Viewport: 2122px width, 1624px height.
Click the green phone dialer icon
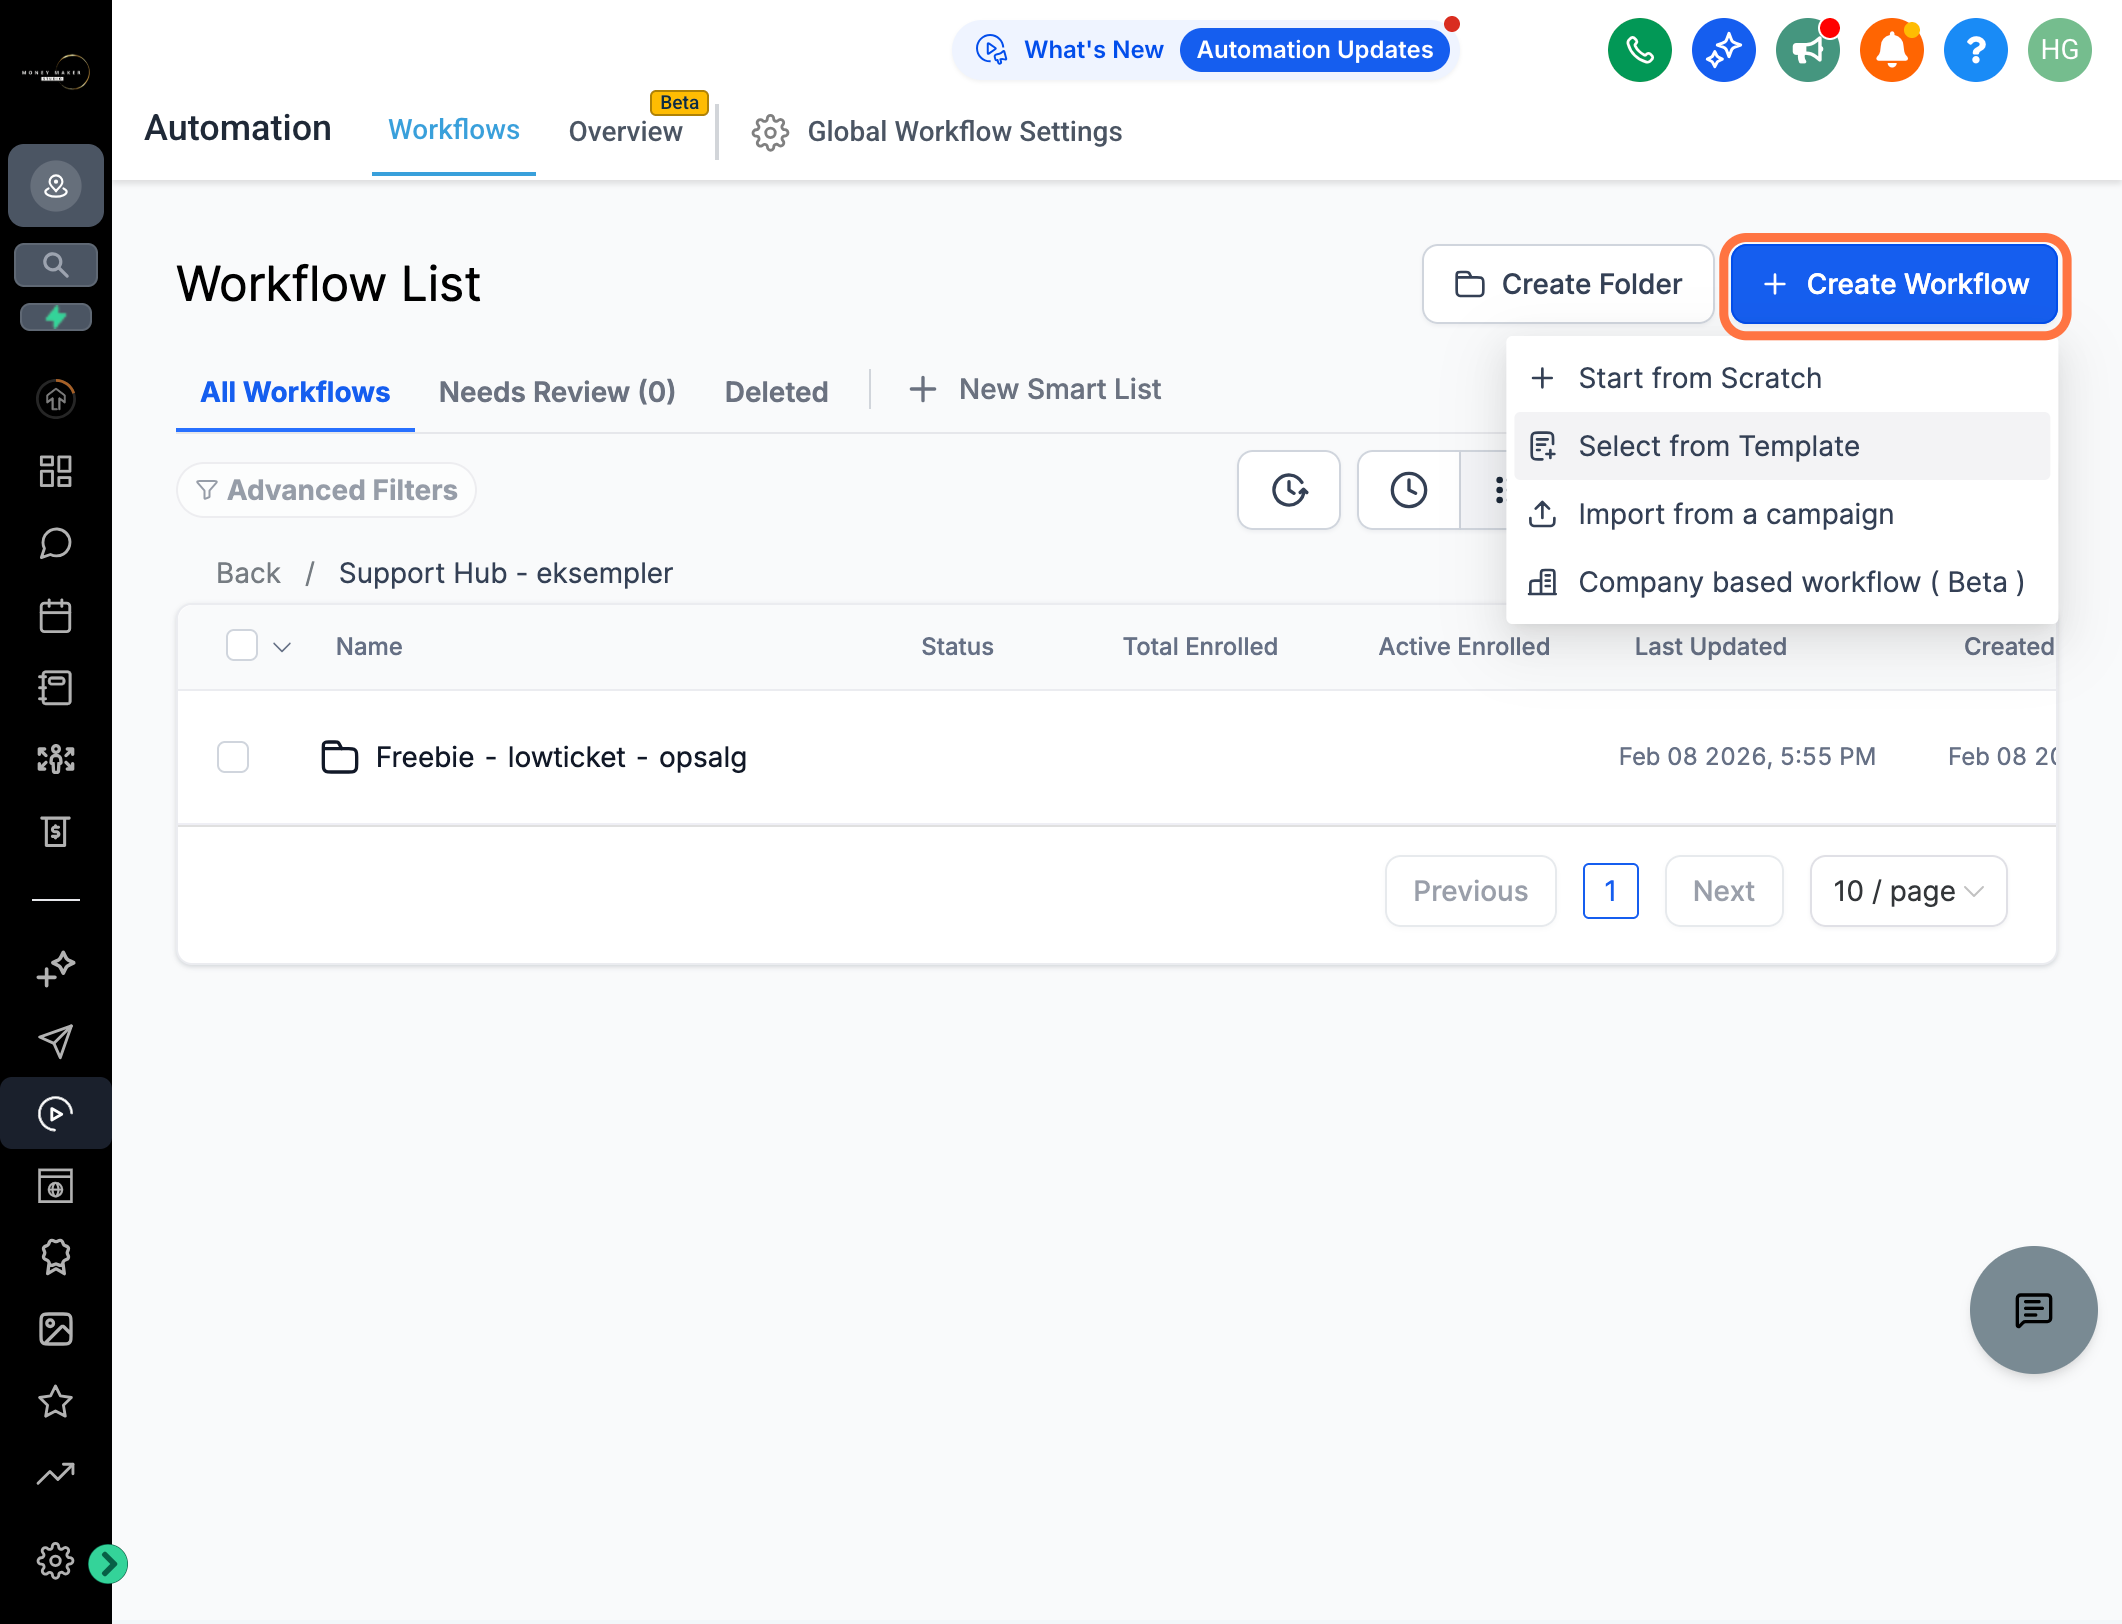click(1639, 50)
